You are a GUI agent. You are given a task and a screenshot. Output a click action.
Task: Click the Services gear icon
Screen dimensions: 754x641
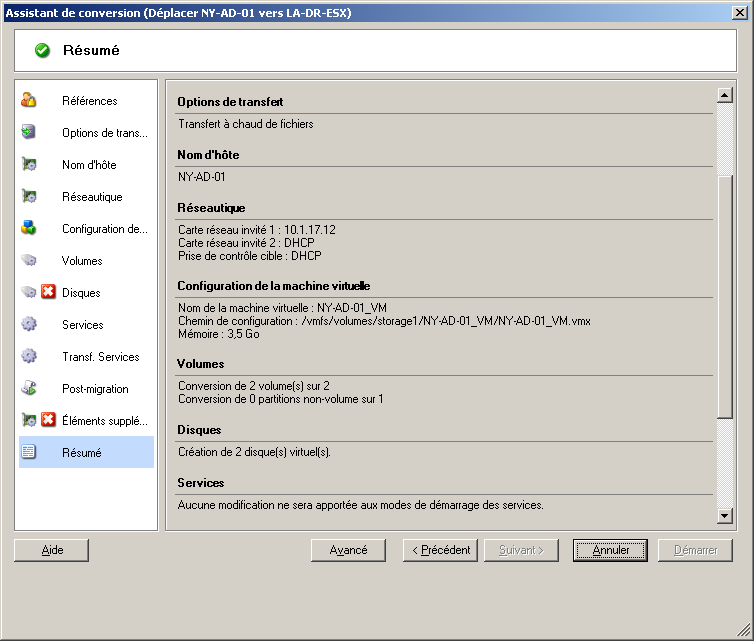click(x=29, y=324)
